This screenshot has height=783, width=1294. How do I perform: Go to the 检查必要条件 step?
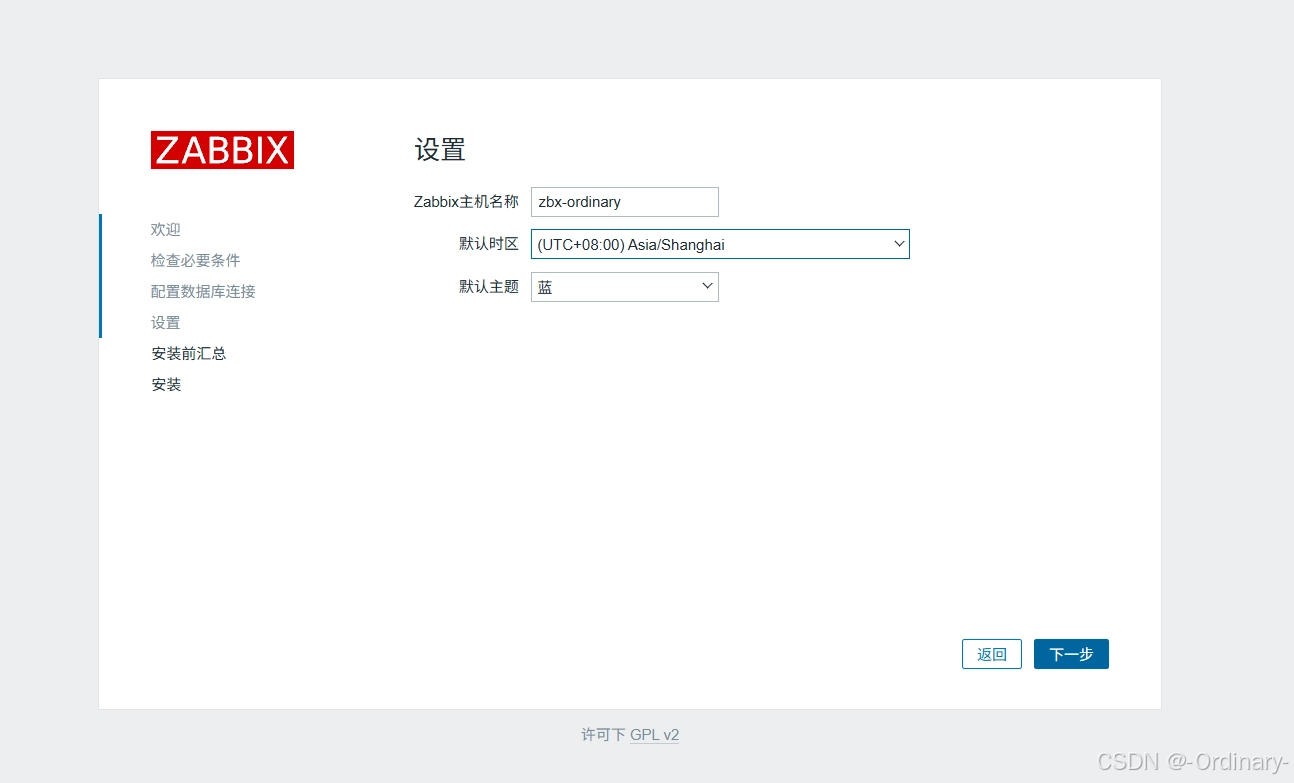196,261
